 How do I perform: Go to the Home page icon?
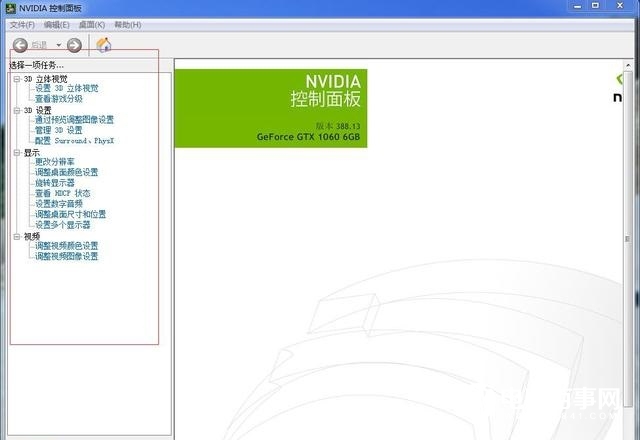[x=103, y=45]
